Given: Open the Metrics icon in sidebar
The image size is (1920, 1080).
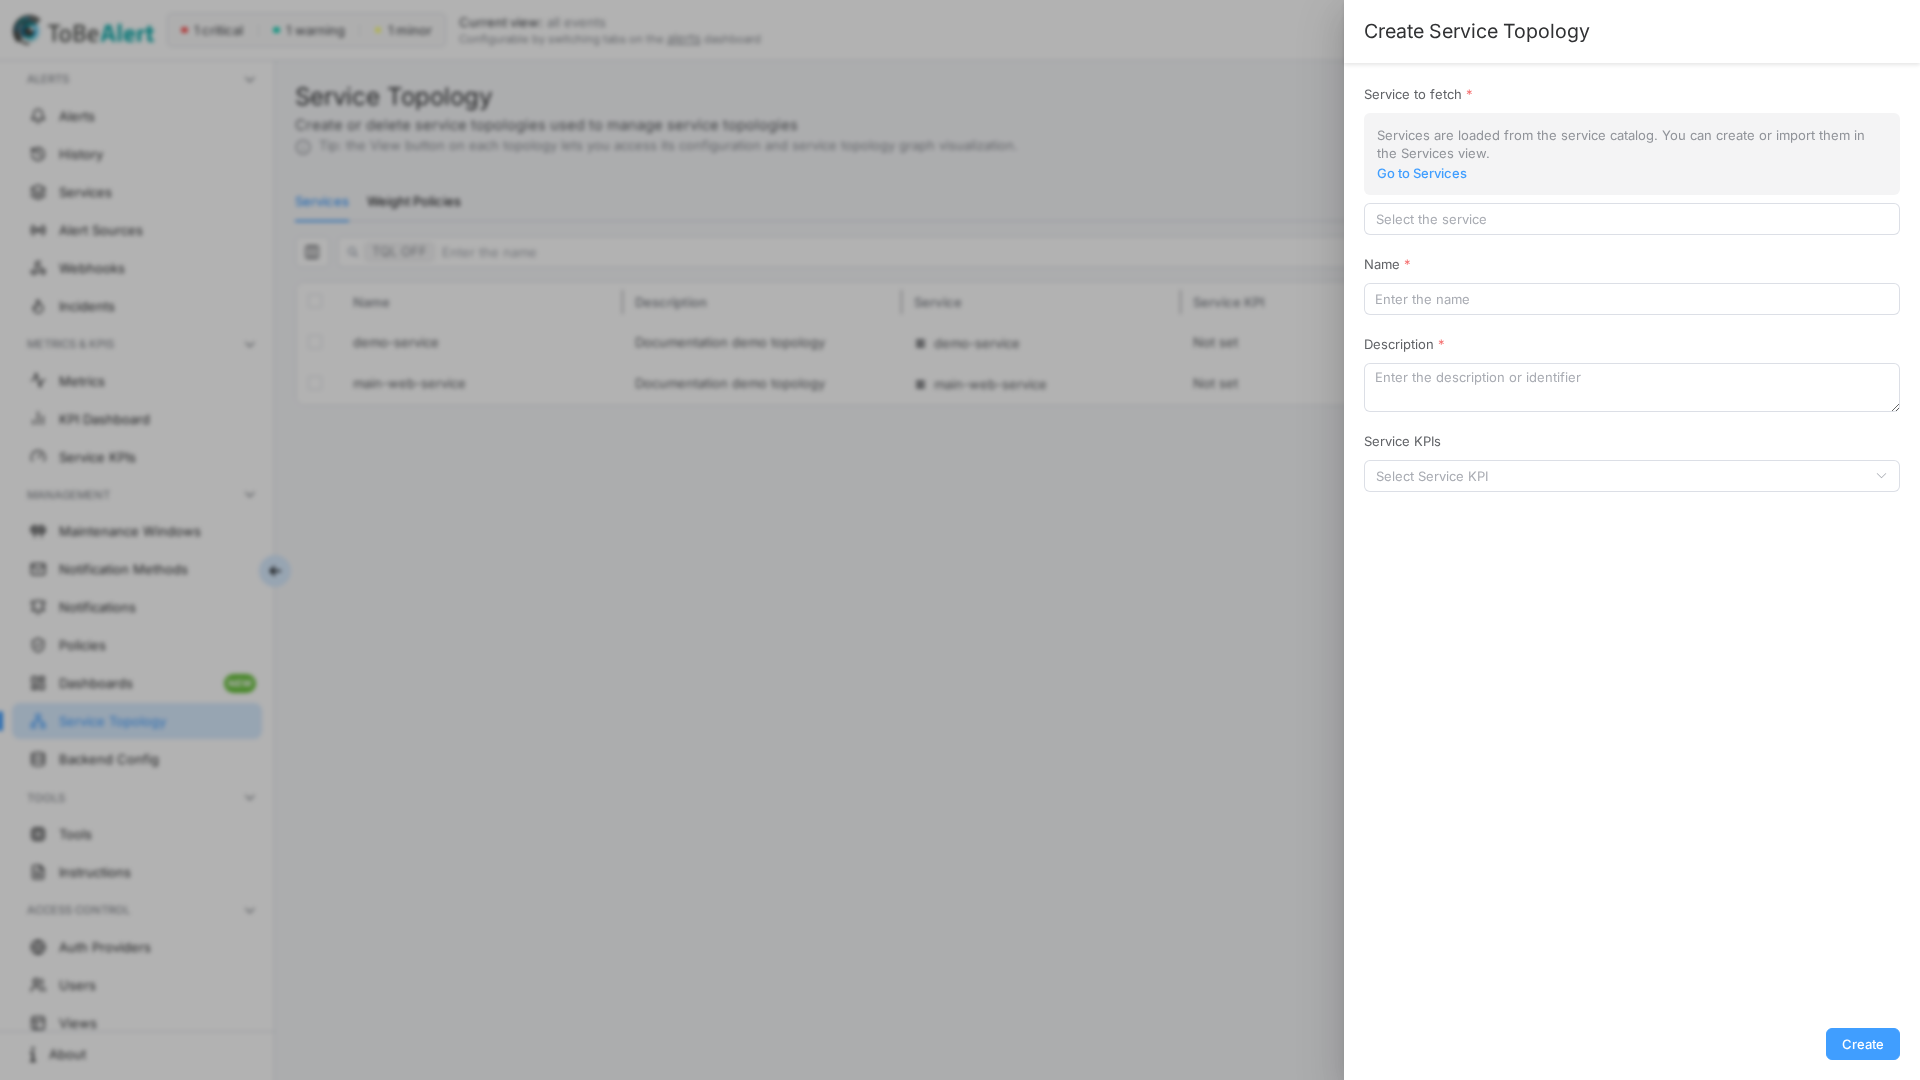Looking at the screenshot, I should [x=38, y=381].
